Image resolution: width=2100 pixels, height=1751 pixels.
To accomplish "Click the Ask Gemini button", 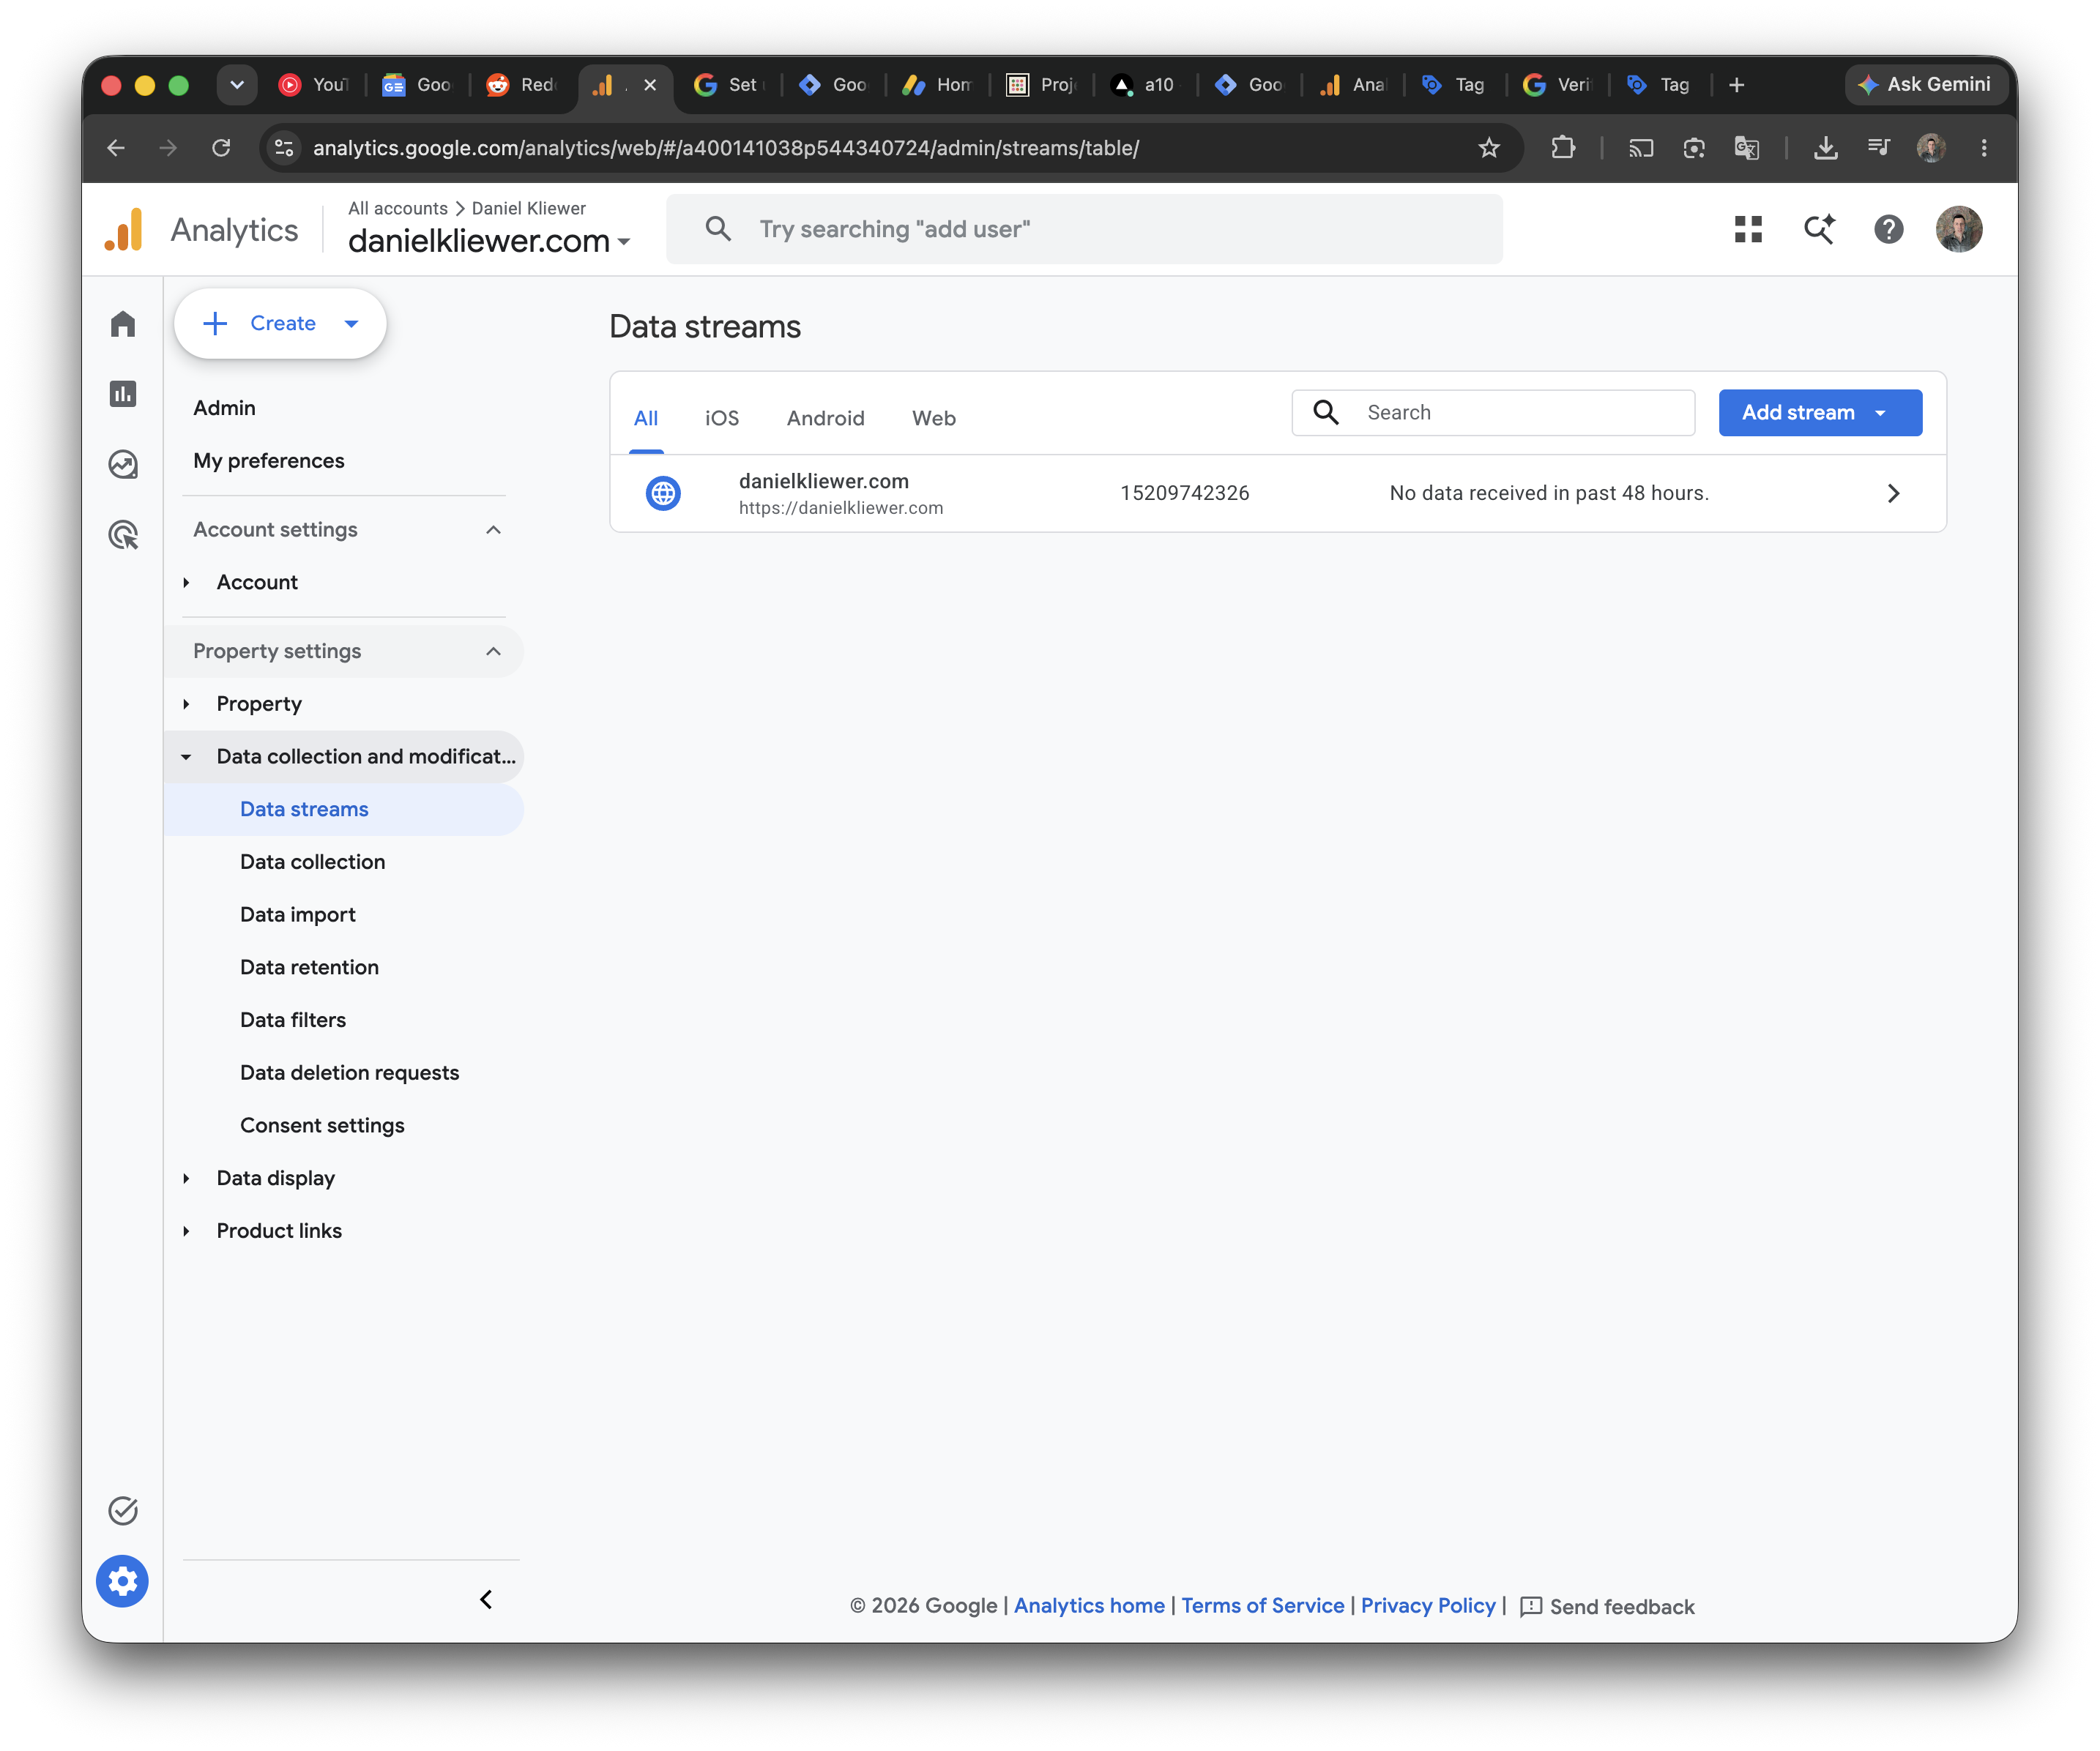I will tap(1925, 85).
